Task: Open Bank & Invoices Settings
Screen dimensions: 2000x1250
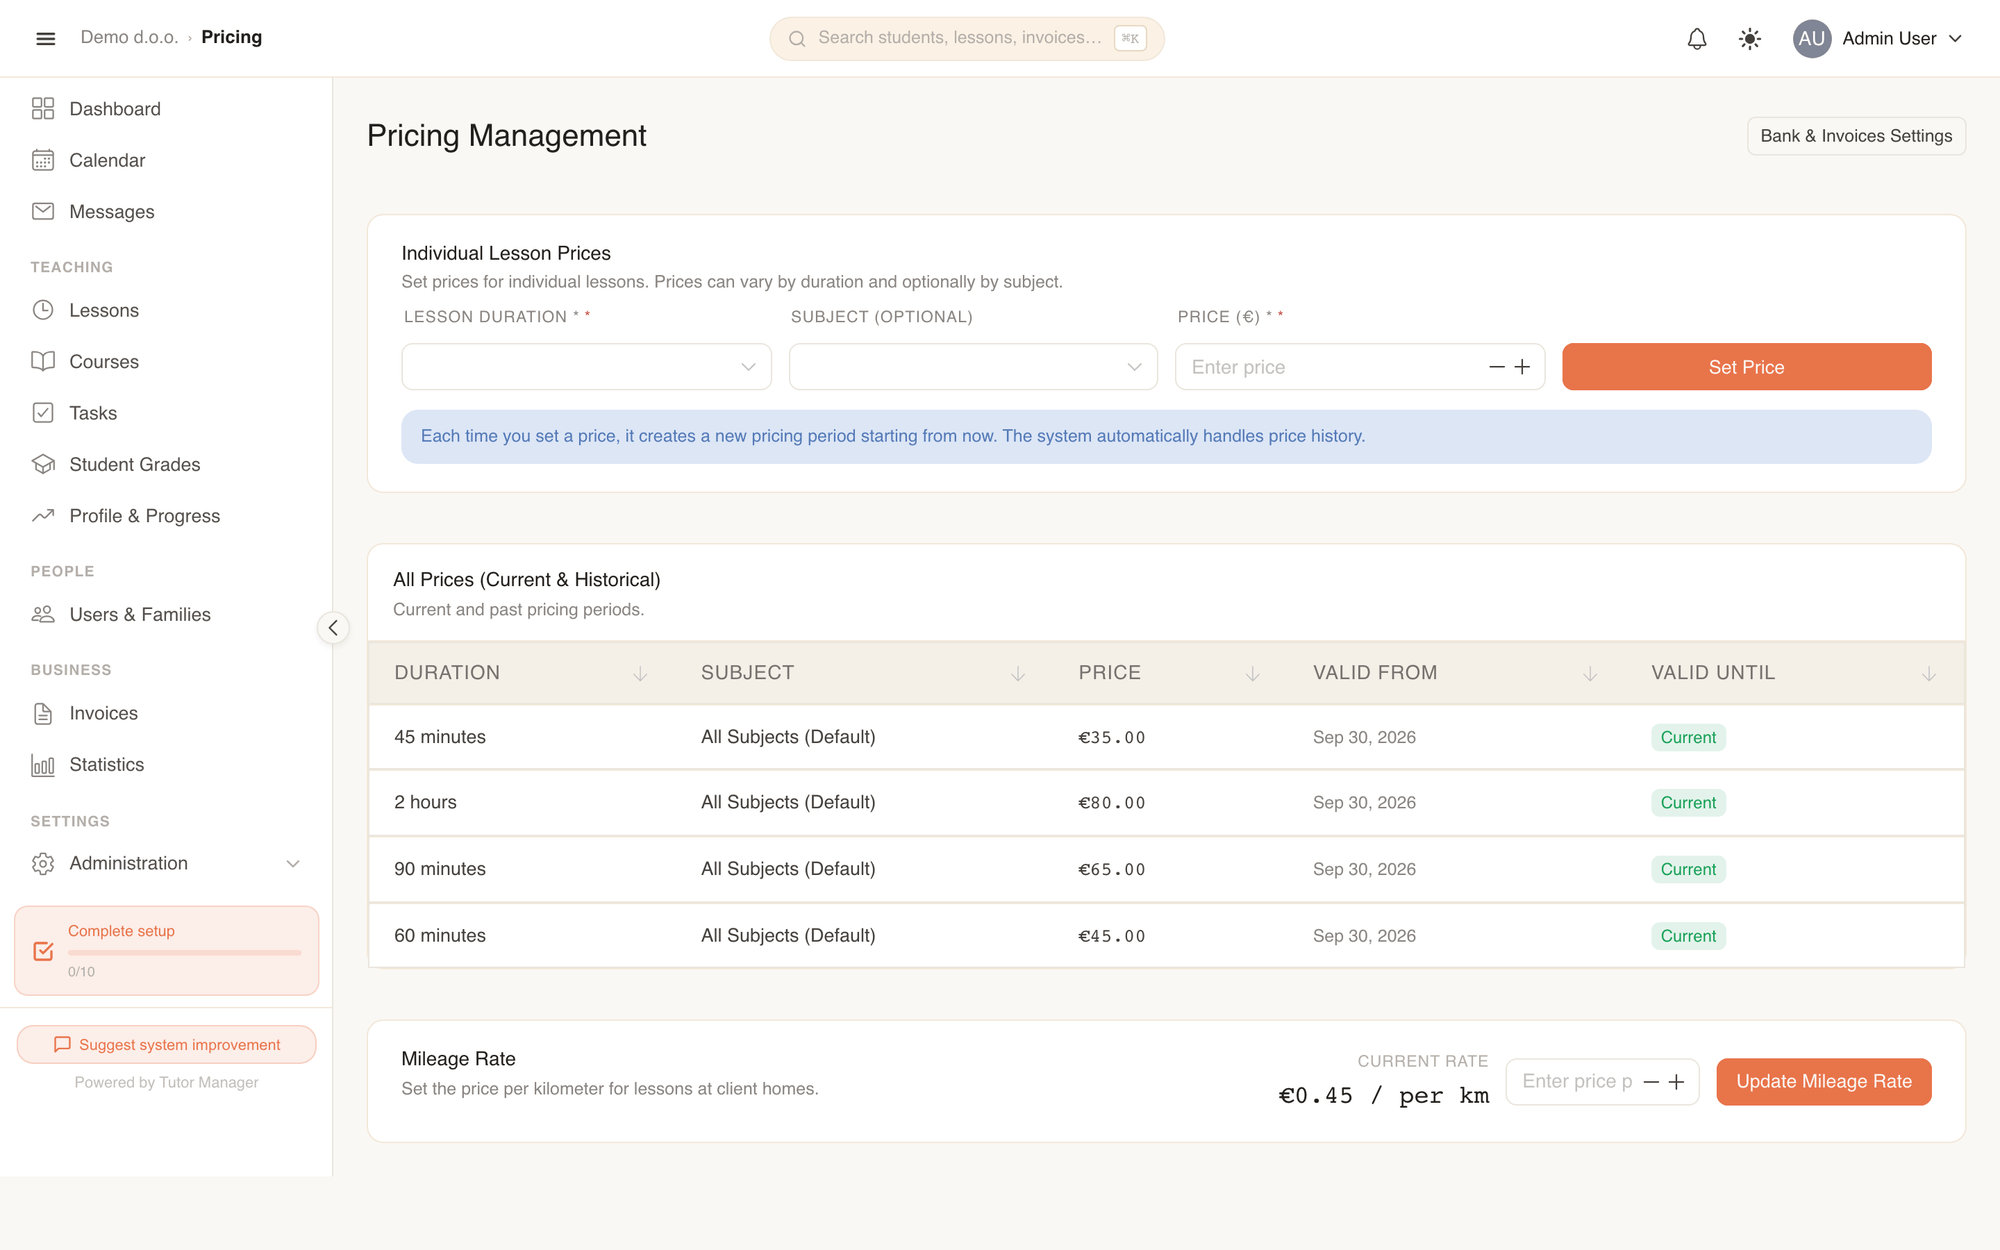Action: point(1856,136)
